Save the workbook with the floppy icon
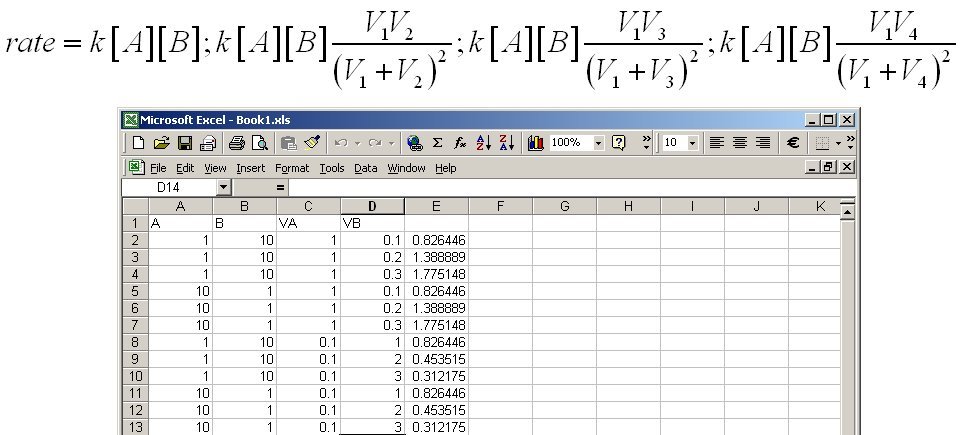 coord(184,143)
